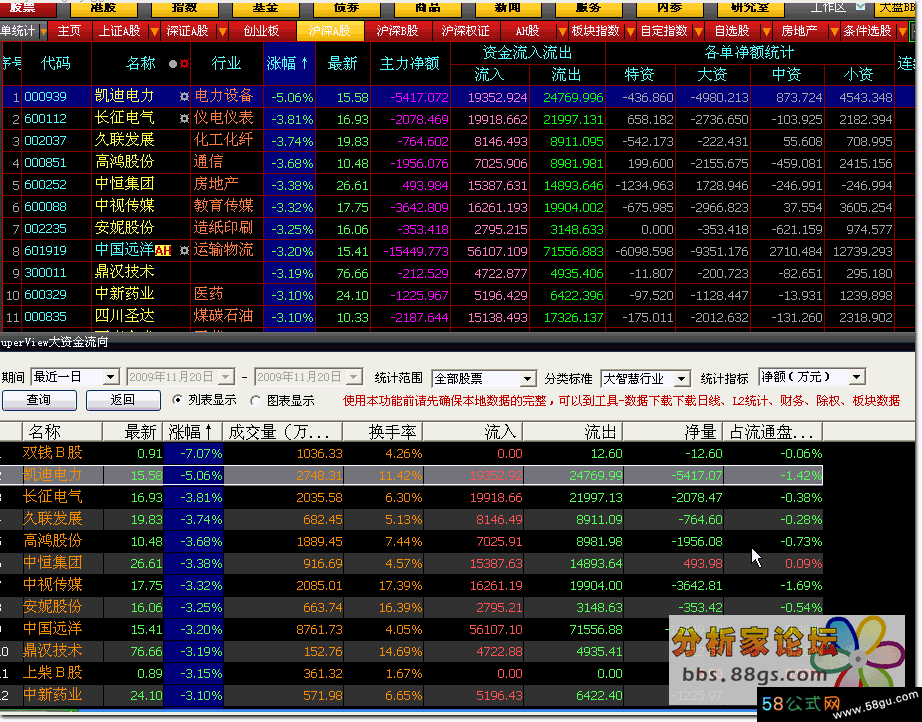Select stock code 600112

pyautogui.click(x=45, y=119)
